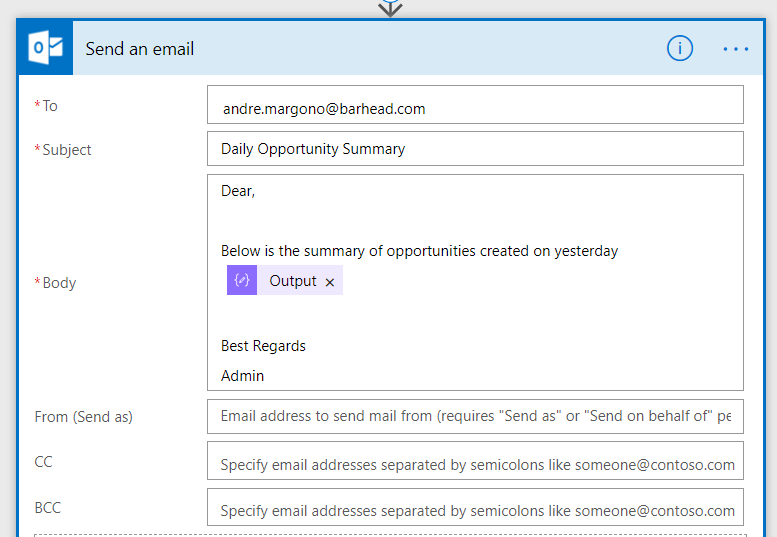Viewport: 777px width, 537px height.
Task: Click the Outlook icon in action header
Action: pyautogui.click(x=45, y=48)
